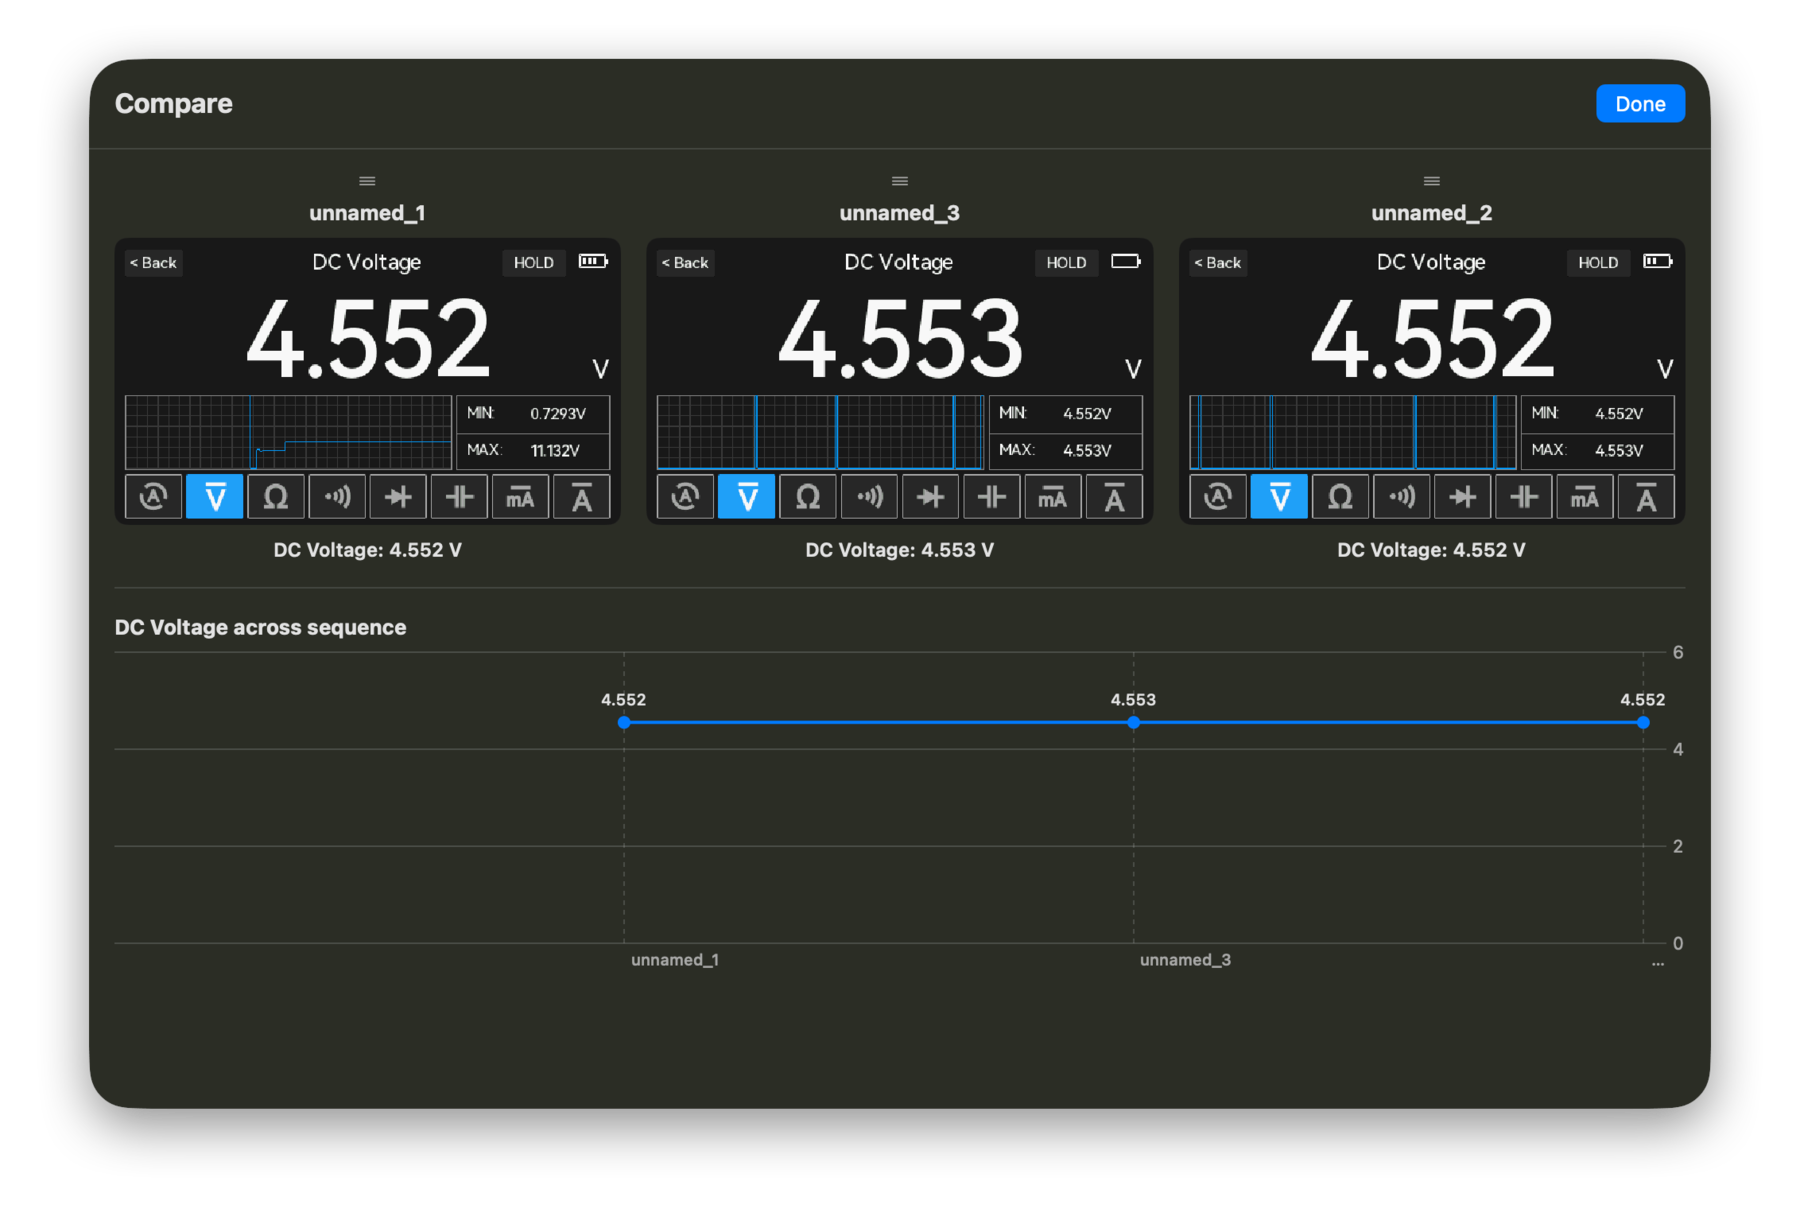The width and height of the screenshot is (1800, 1228).
Task: Toggle HOLD on unnamed_1 meter
Action: point(534,263)
